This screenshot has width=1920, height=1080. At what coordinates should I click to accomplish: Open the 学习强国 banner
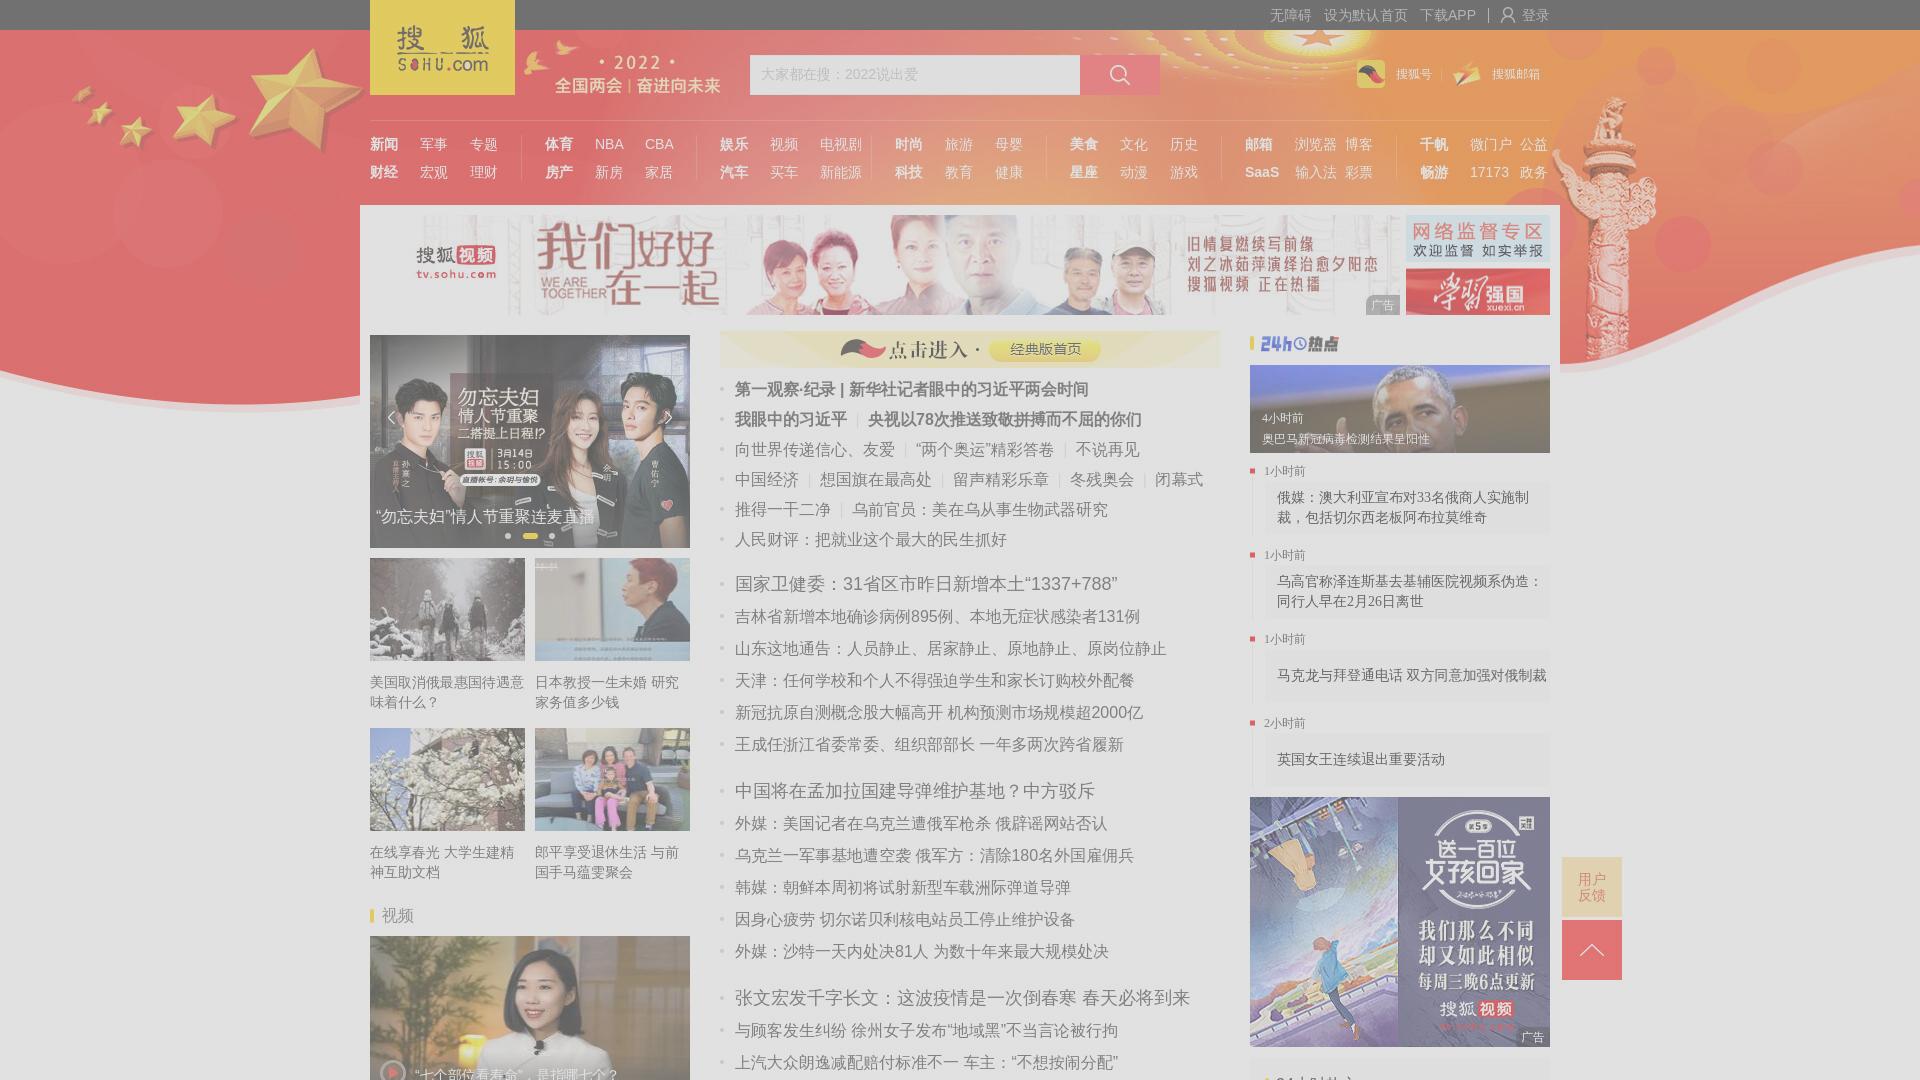(x=1478, y=292)
